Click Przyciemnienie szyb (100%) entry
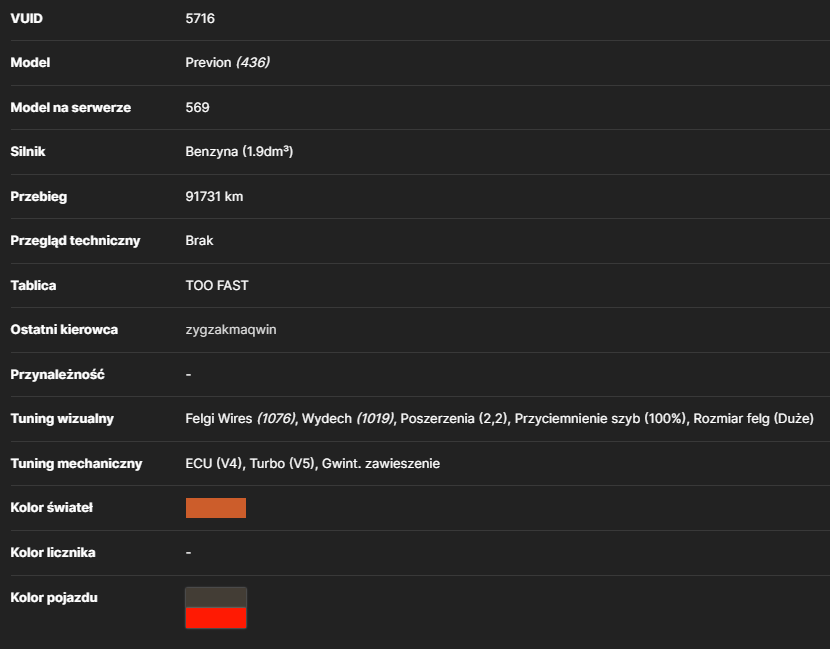Viewport: 830px width, 649px height. [x=601, y=418]
